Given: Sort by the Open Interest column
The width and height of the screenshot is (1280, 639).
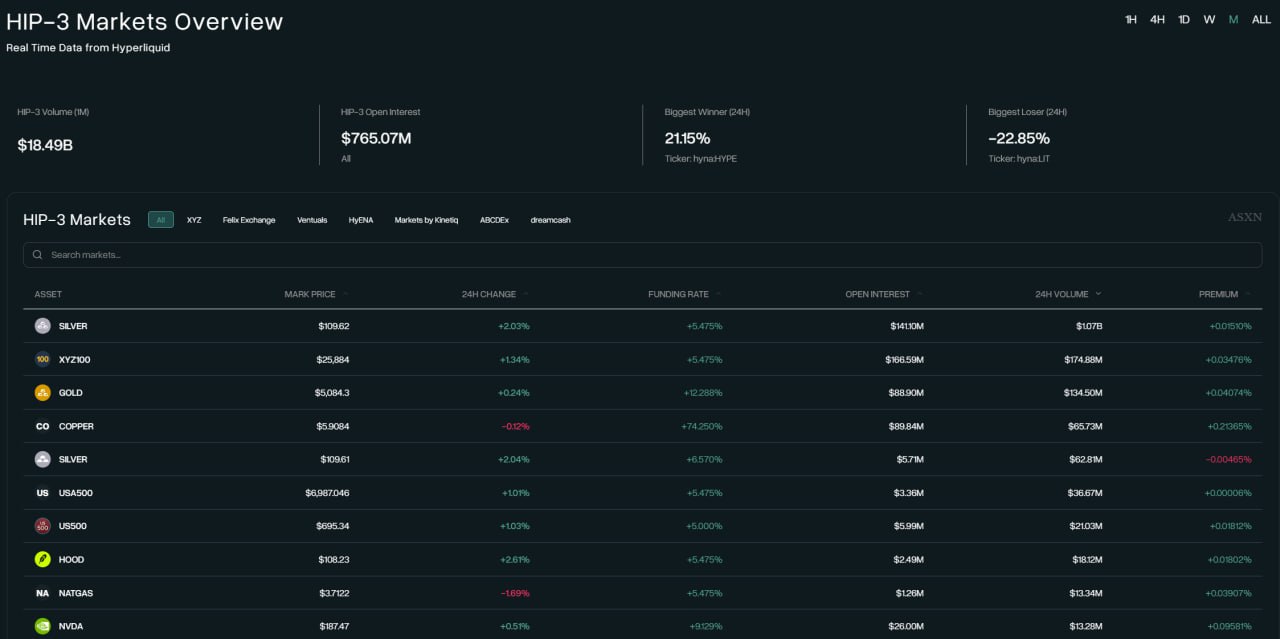Looking at the screenshot, I should pos(878,294).
